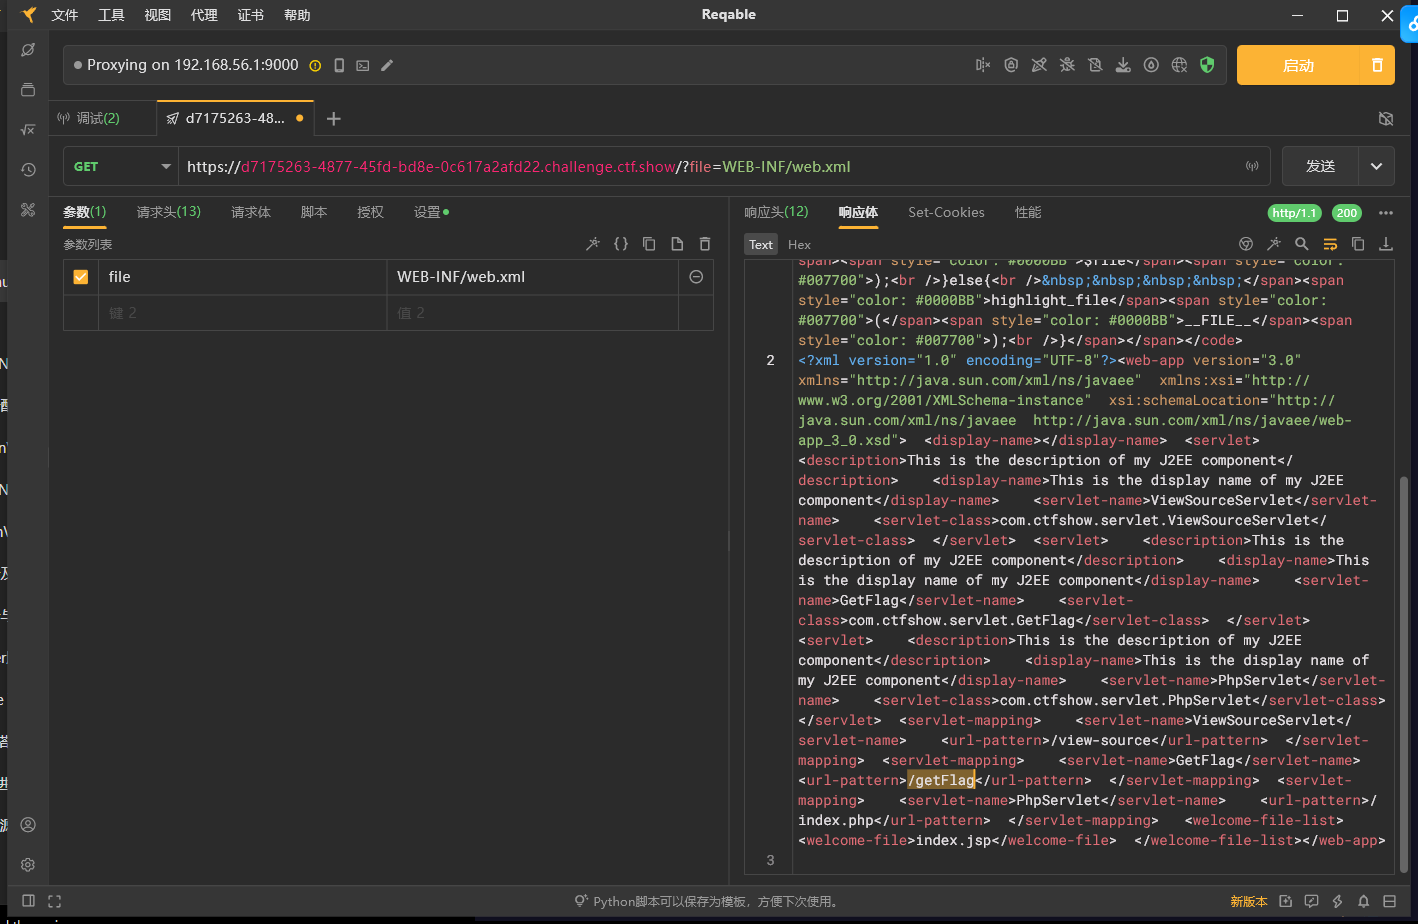Toggle the crossed-out bug icon

pyautogui.click(x=1067, y=65)
